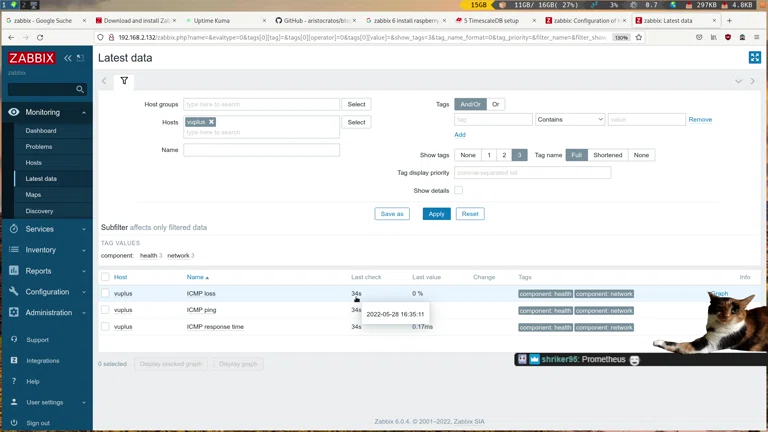768x432 pixels.
Task: Open the Problems menu item
Action: tap(39, 146)
